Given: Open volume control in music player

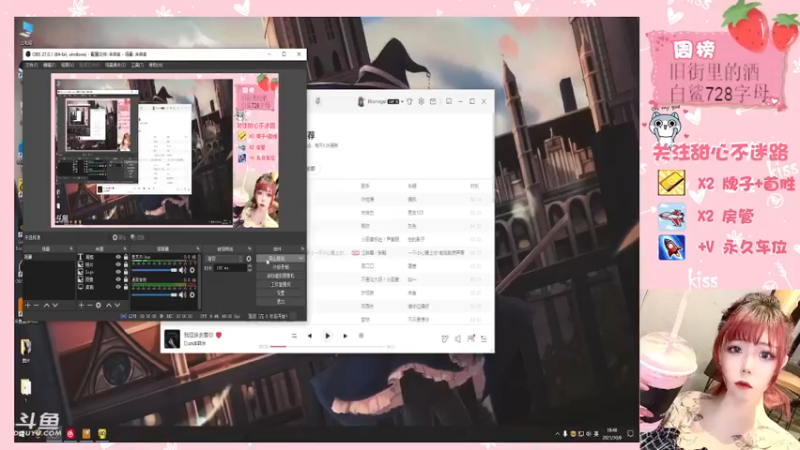Looking at the screenshot, I should [x=458, y=339].
